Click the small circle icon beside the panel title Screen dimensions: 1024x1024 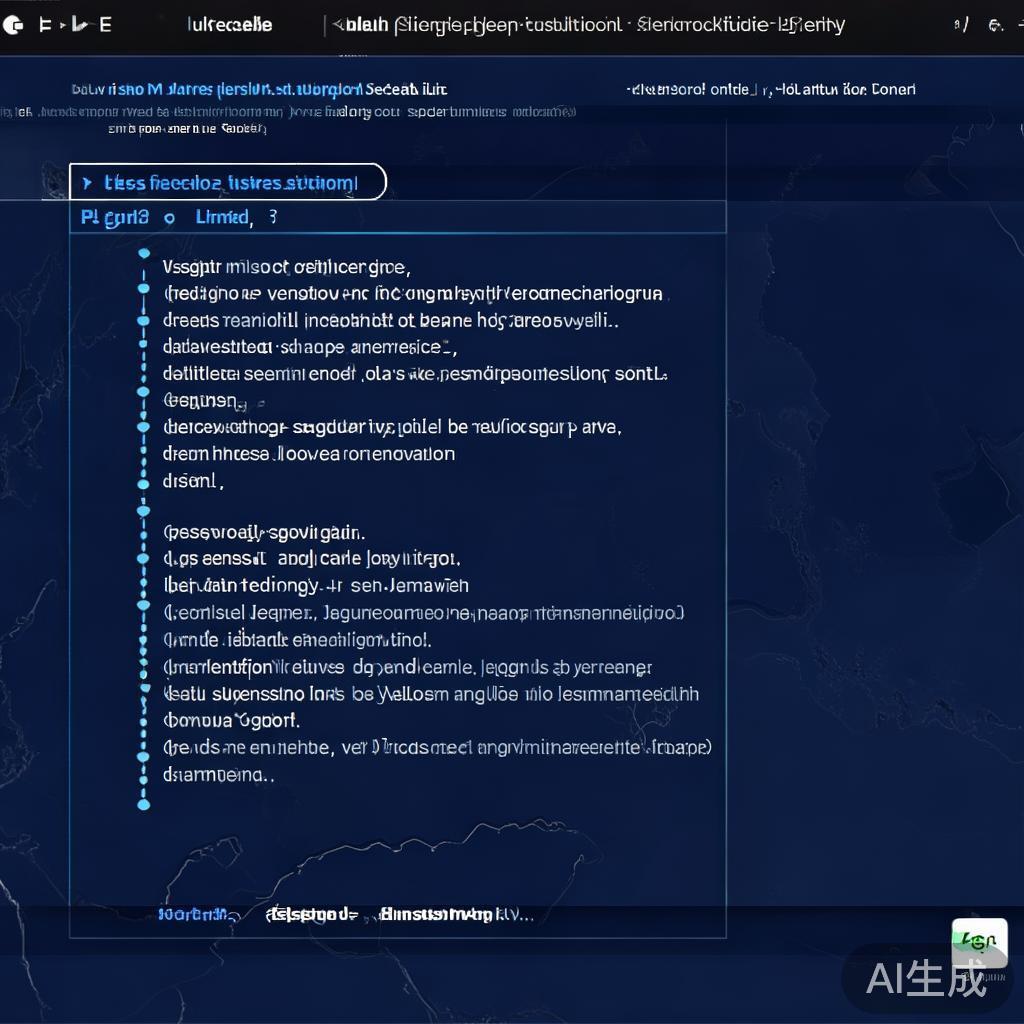click(x=168, y=217)
